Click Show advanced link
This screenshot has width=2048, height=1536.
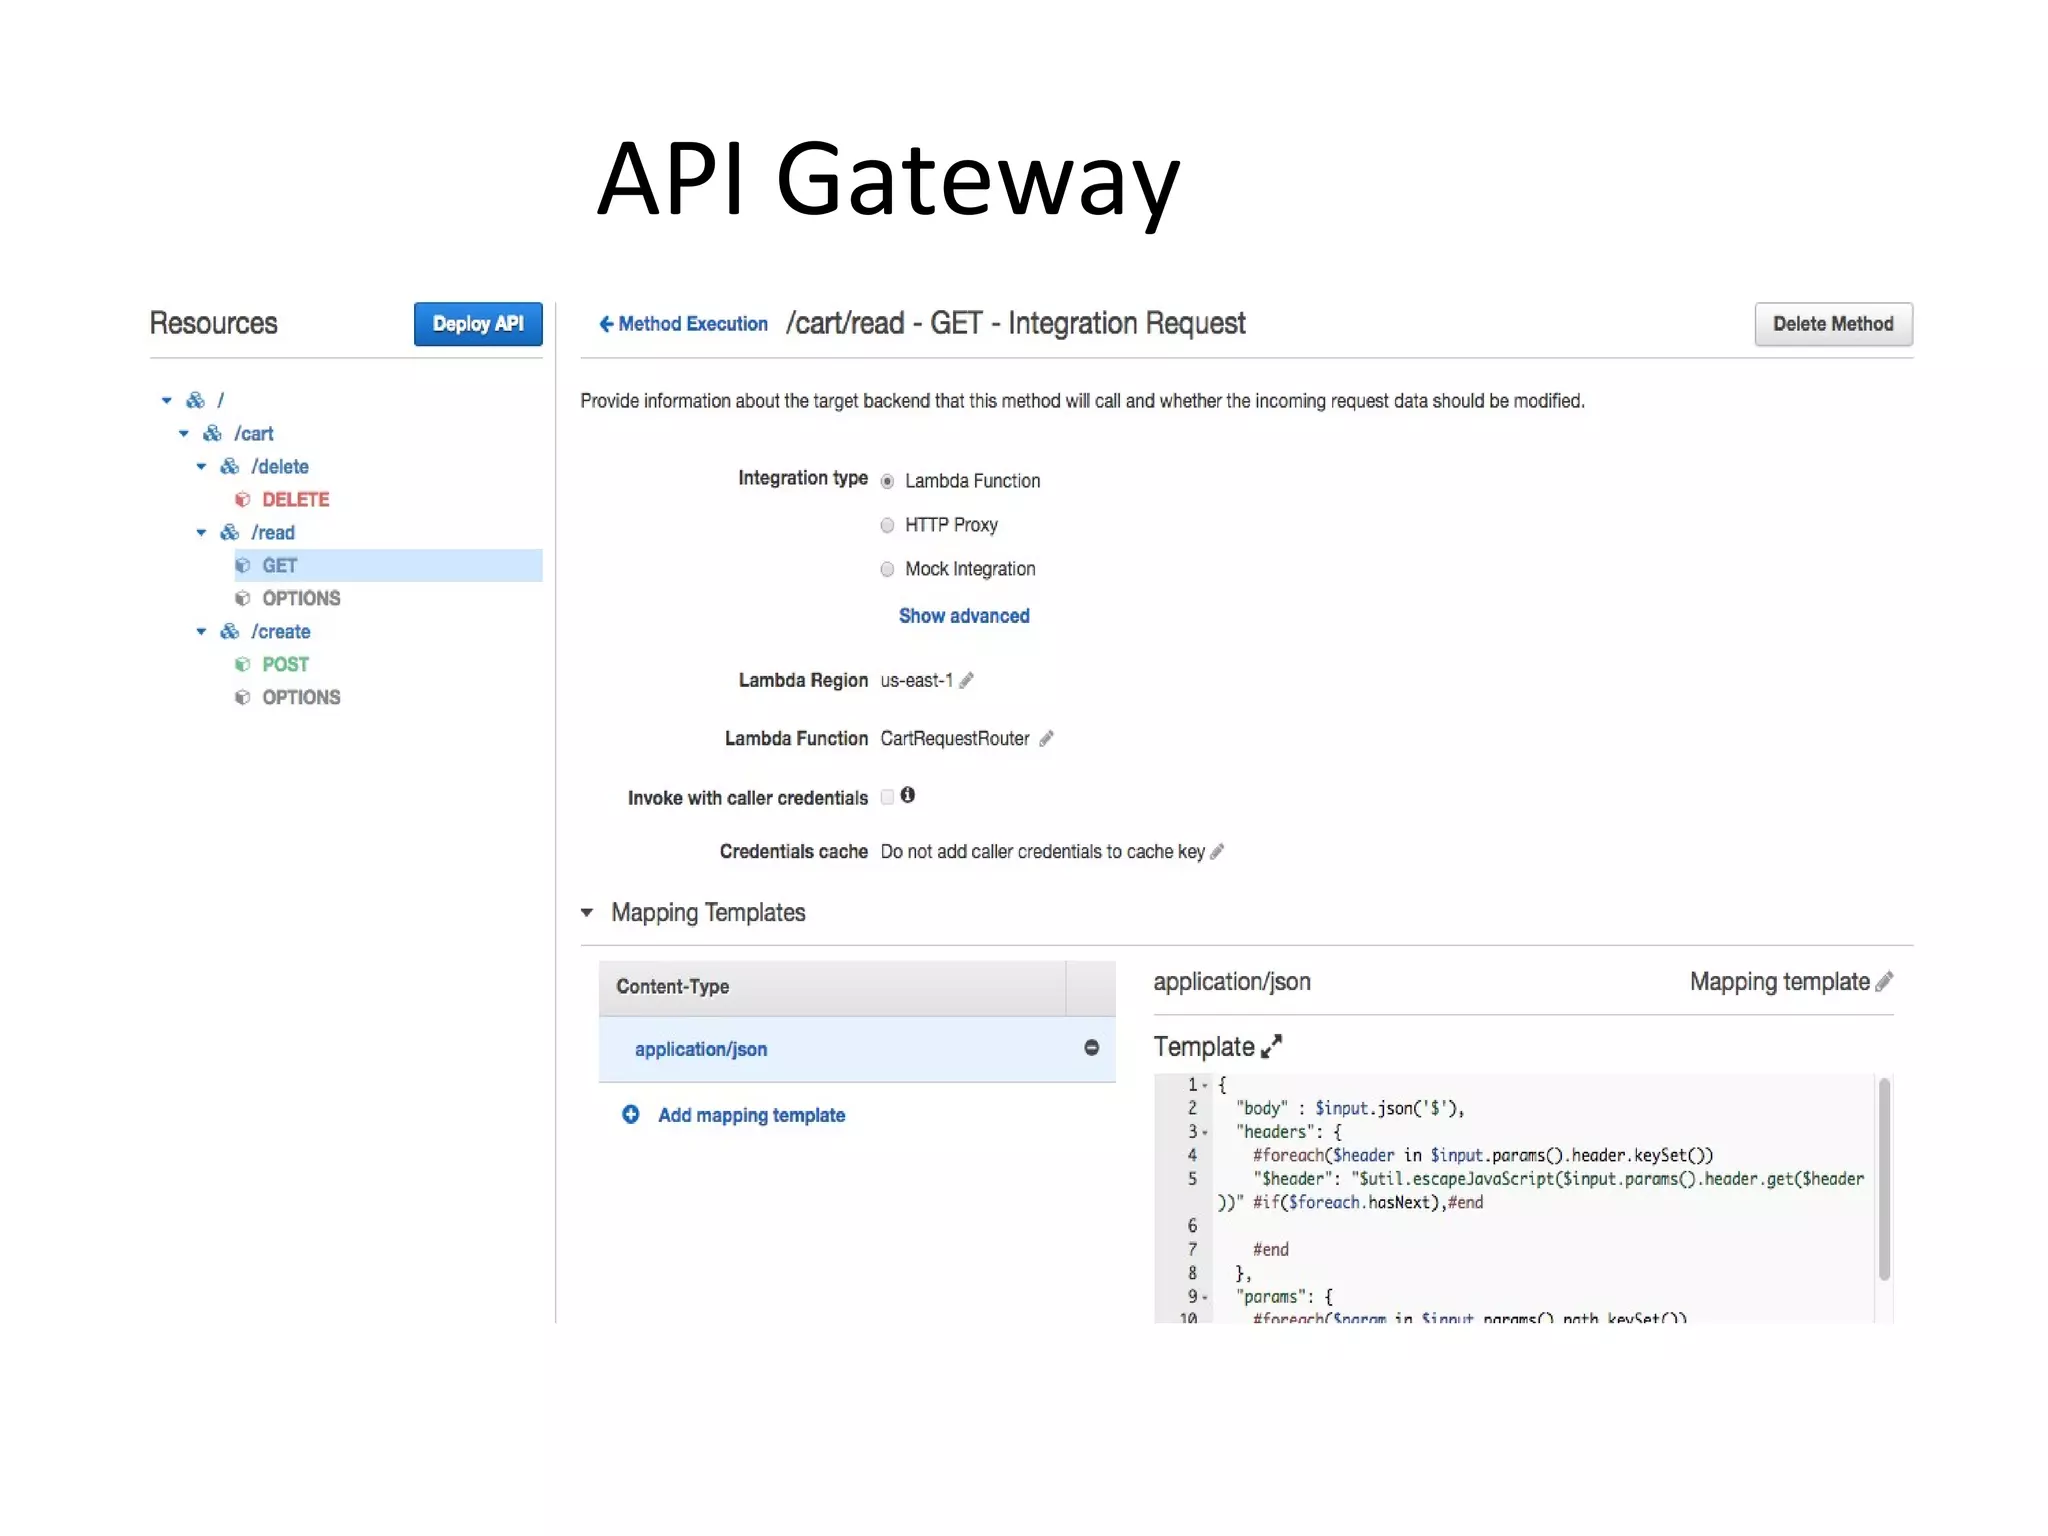(x=964, y=616)
